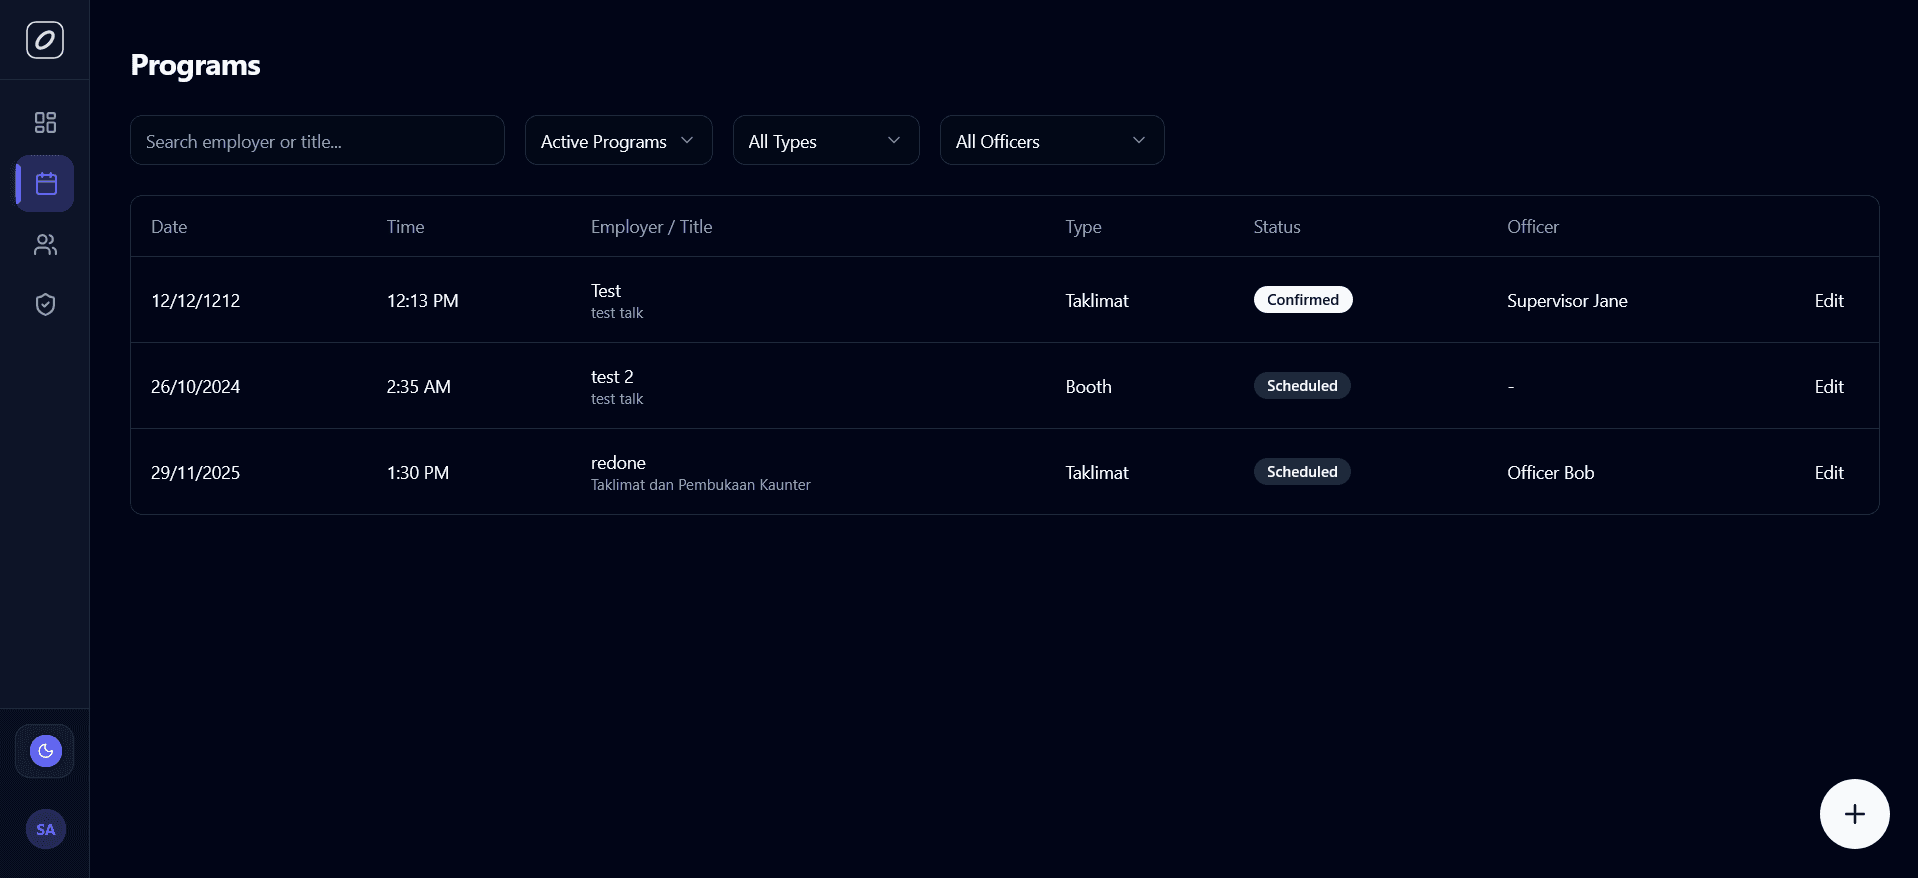Screen dimensions: 1918x878
Task: Click the Status column header
Action: [1276, 227]
